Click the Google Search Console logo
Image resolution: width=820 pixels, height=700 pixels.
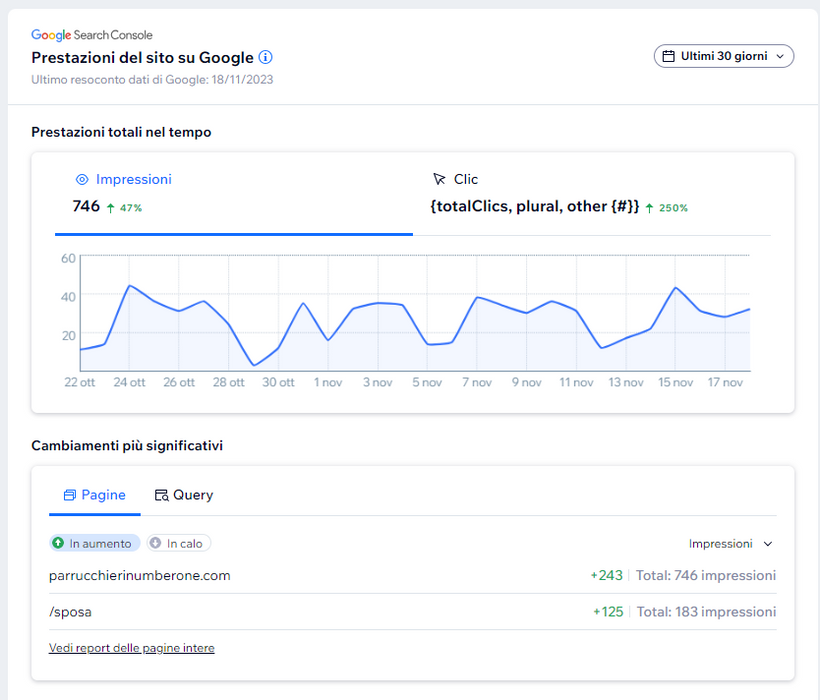(92, 35)
